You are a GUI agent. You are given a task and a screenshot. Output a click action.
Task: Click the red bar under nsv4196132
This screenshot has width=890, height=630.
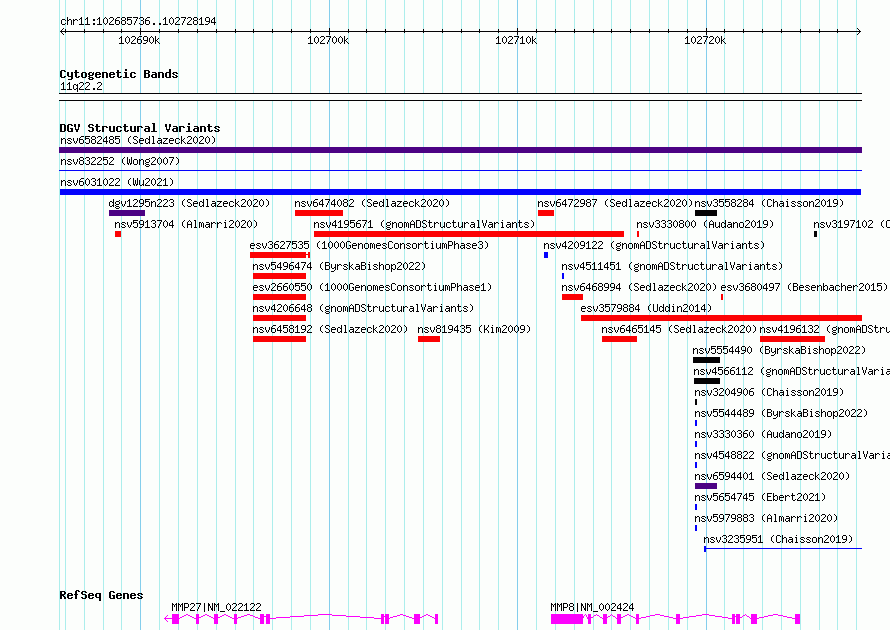[792, 339]
